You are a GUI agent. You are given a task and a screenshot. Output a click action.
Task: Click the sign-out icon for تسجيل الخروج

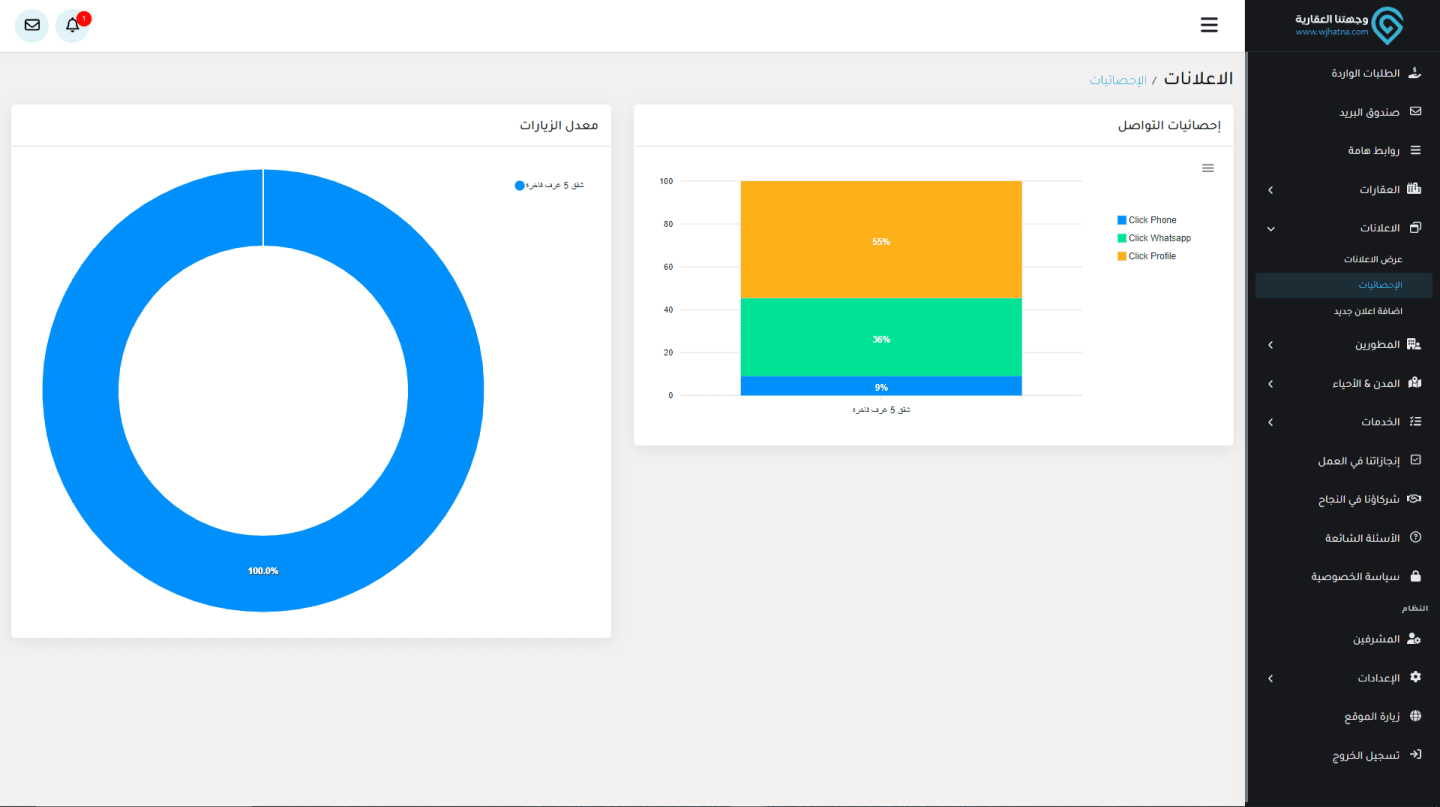click(1415, 755)
